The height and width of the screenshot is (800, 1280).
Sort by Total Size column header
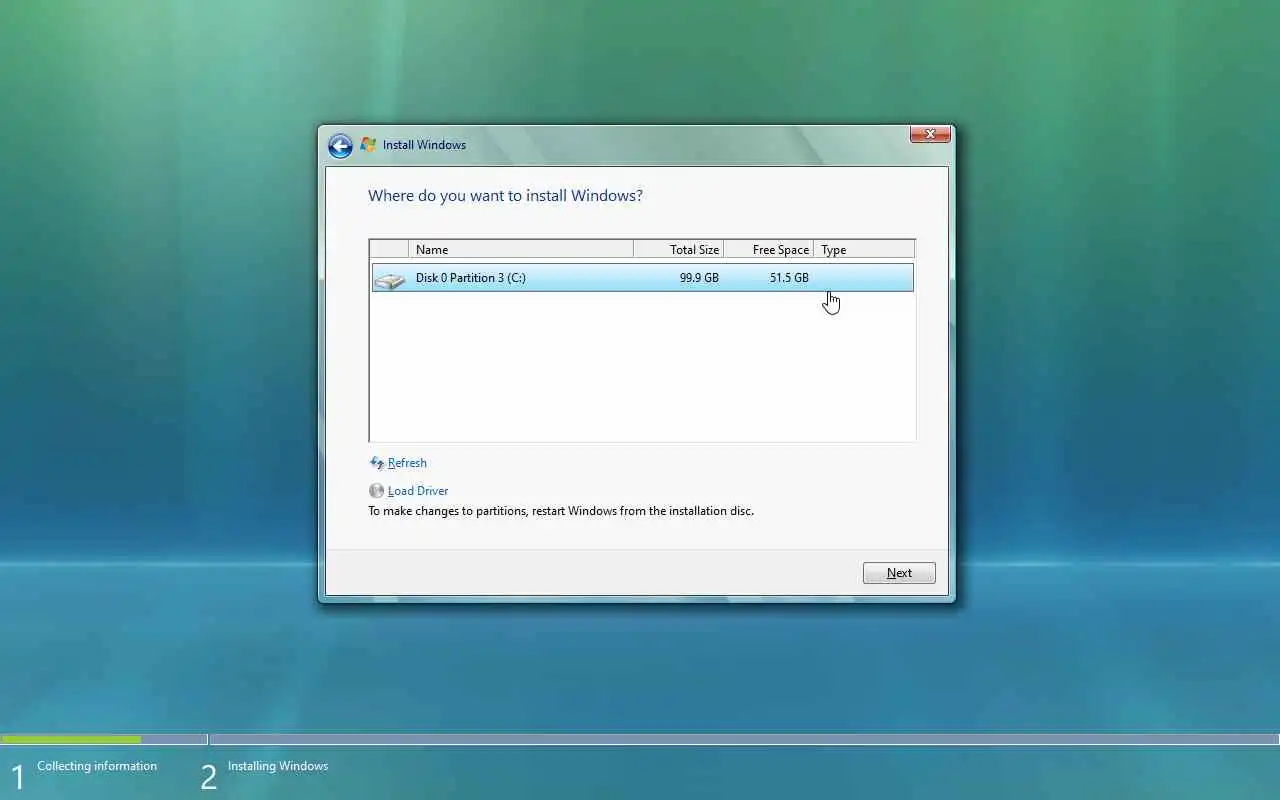point(679,250)
